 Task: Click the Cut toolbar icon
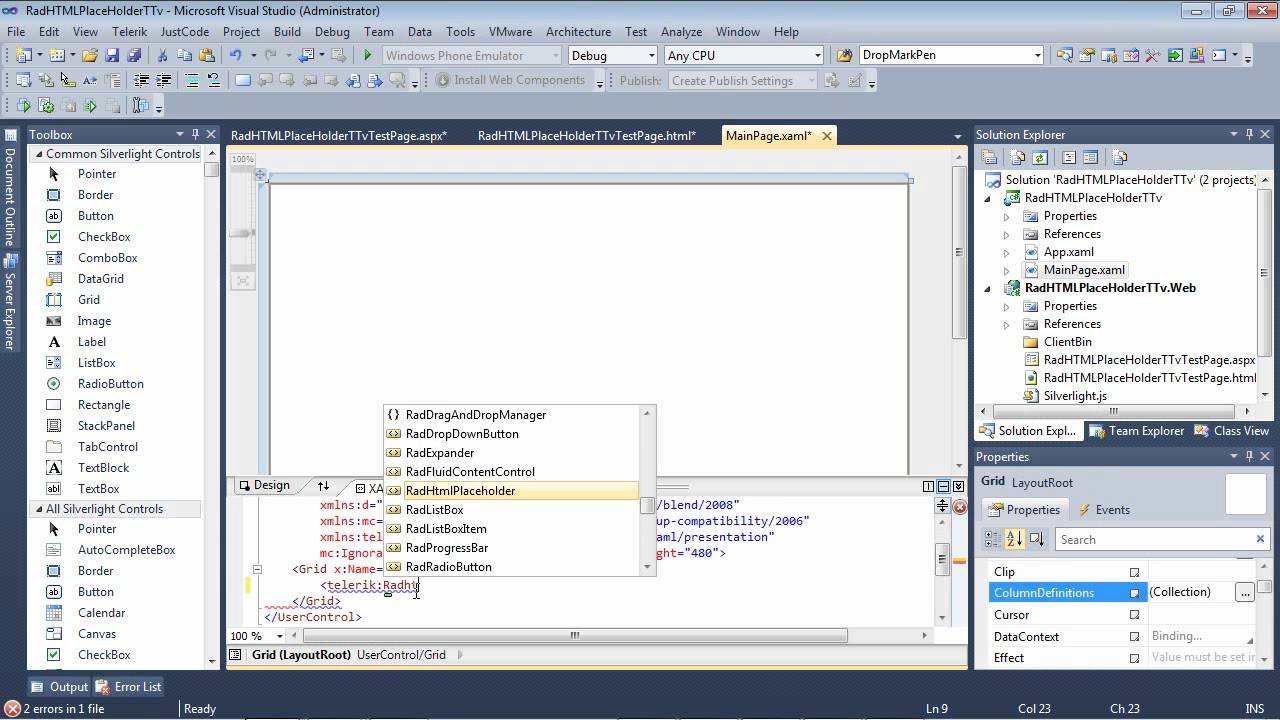point(163,56)
